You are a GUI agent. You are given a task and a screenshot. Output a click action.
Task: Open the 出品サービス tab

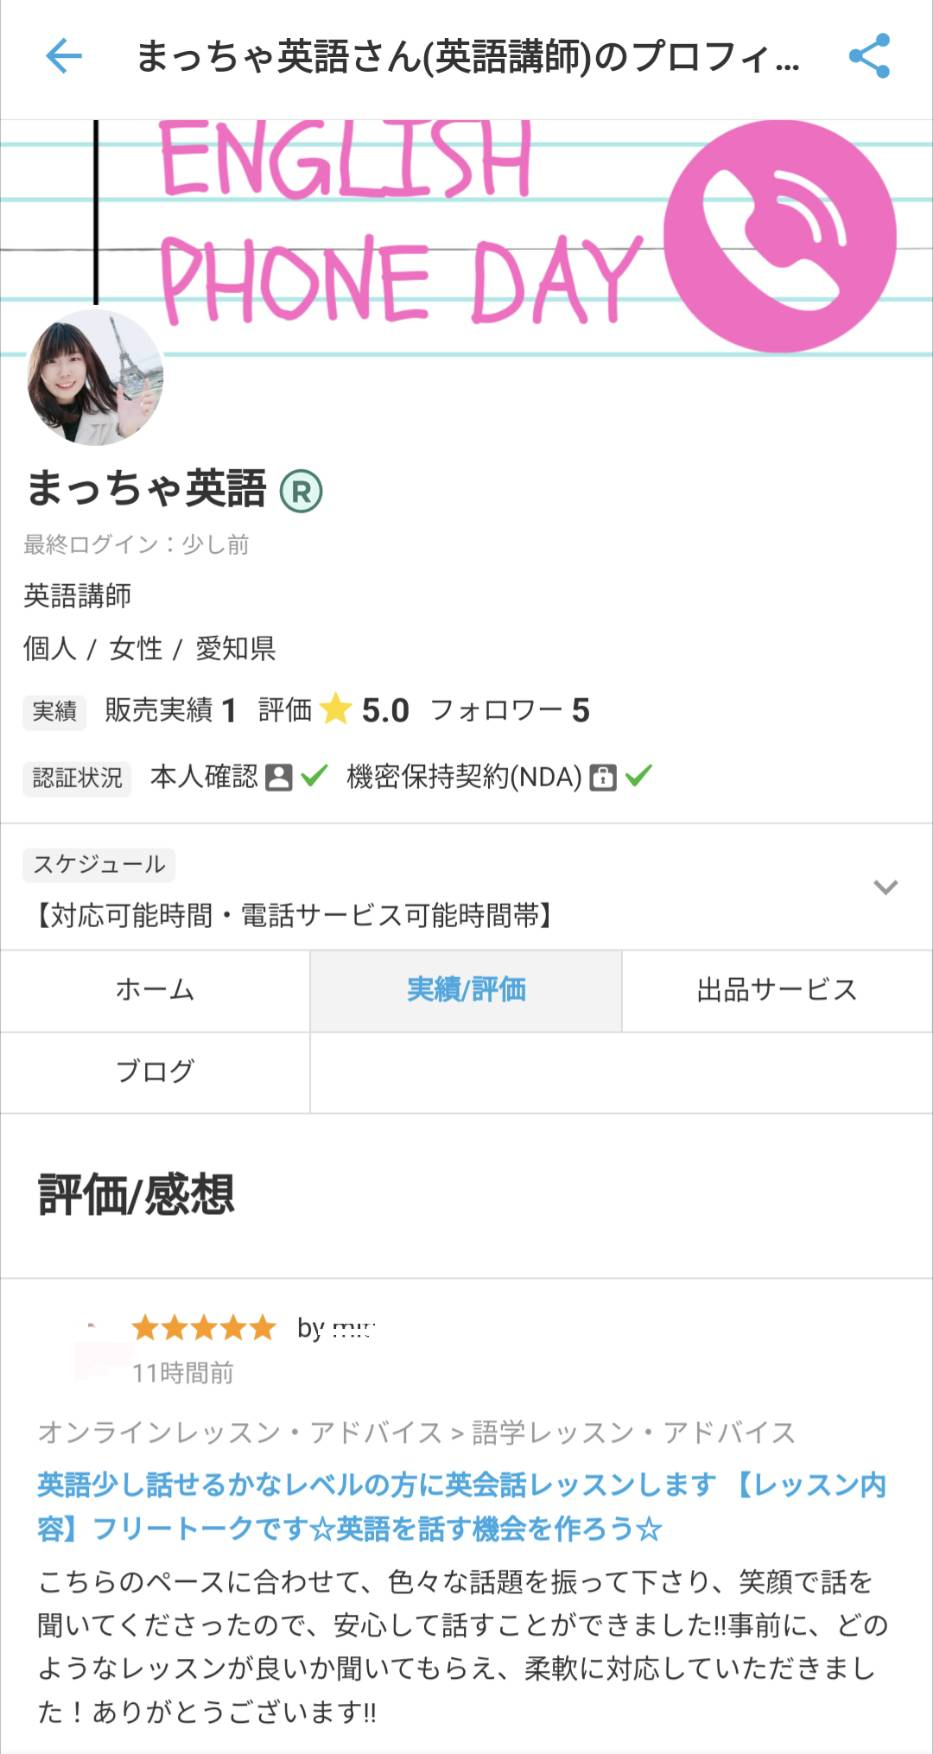777,990
